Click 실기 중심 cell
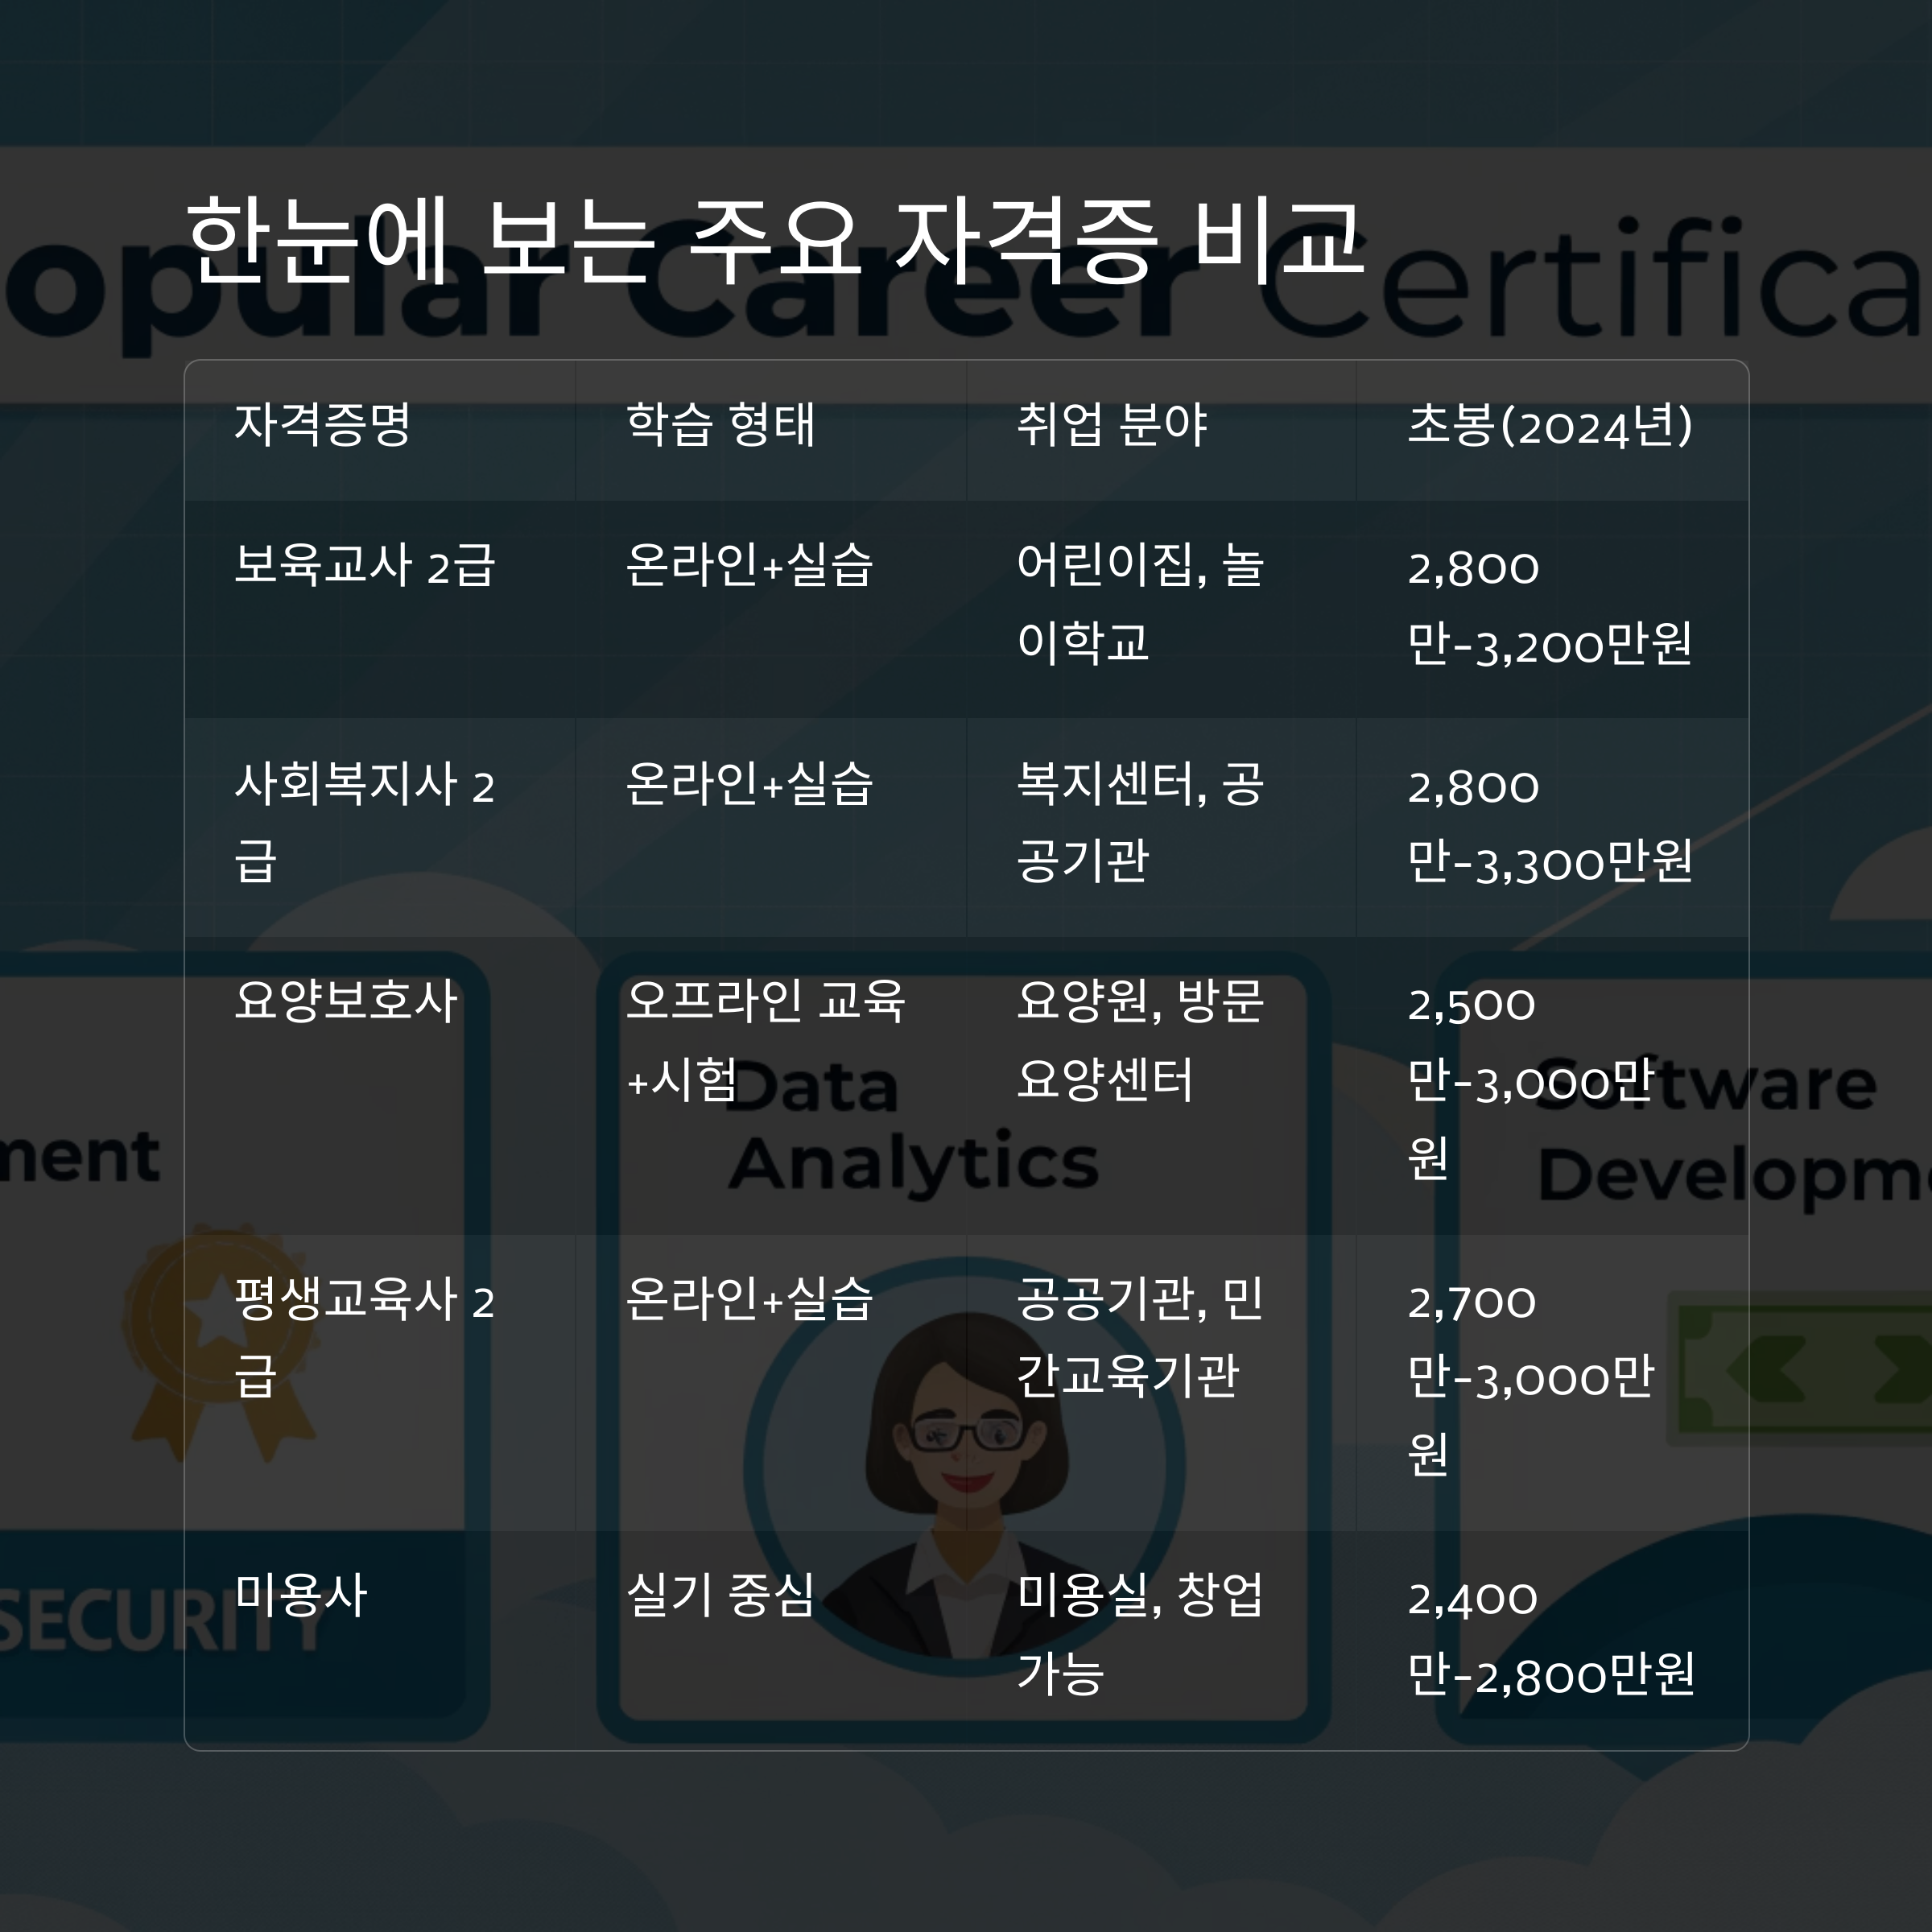 [x=720, y=1594]
